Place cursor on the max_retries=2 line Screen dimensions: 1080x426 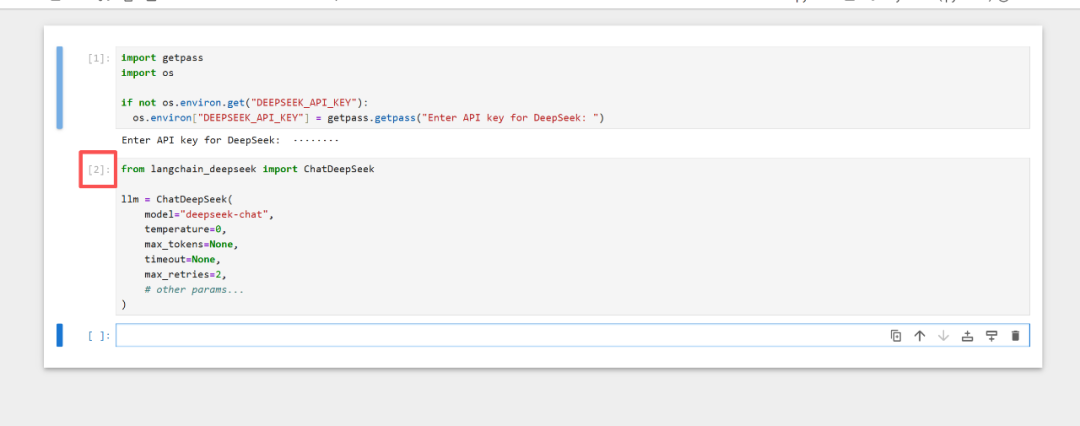point(186,274)
